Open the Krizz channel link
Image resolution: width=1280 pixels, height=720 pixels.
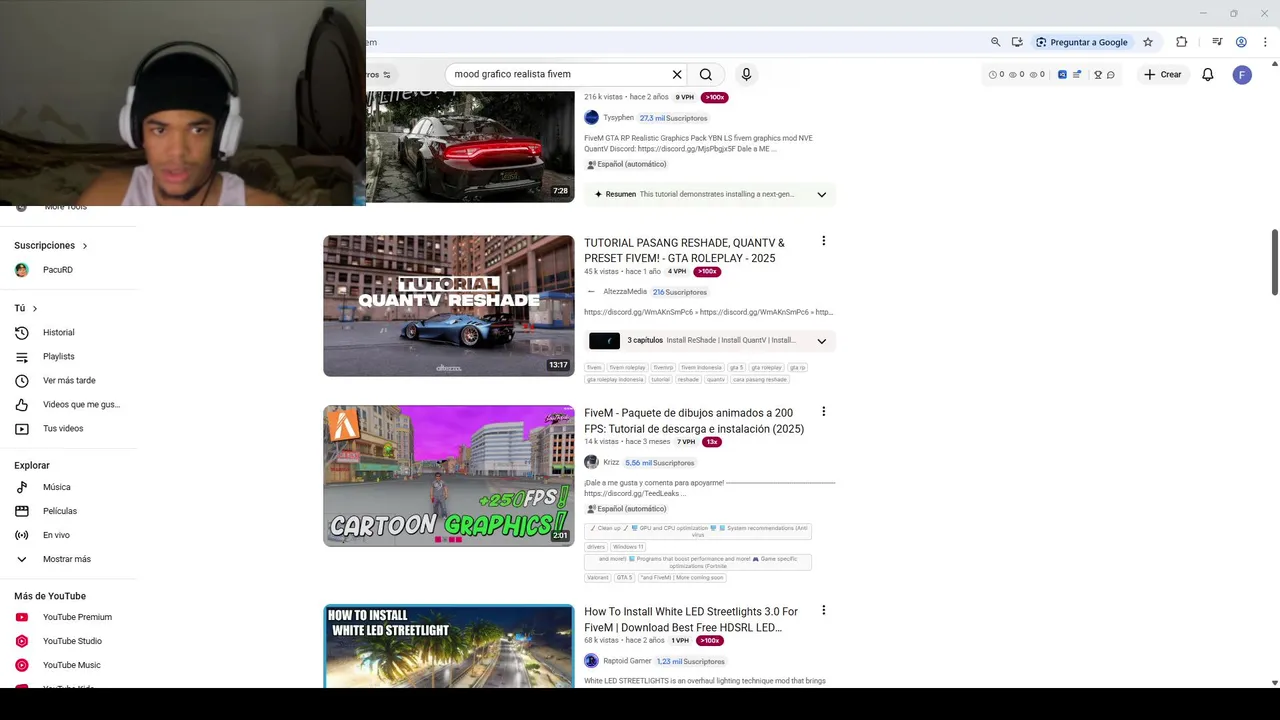point(611,462)
